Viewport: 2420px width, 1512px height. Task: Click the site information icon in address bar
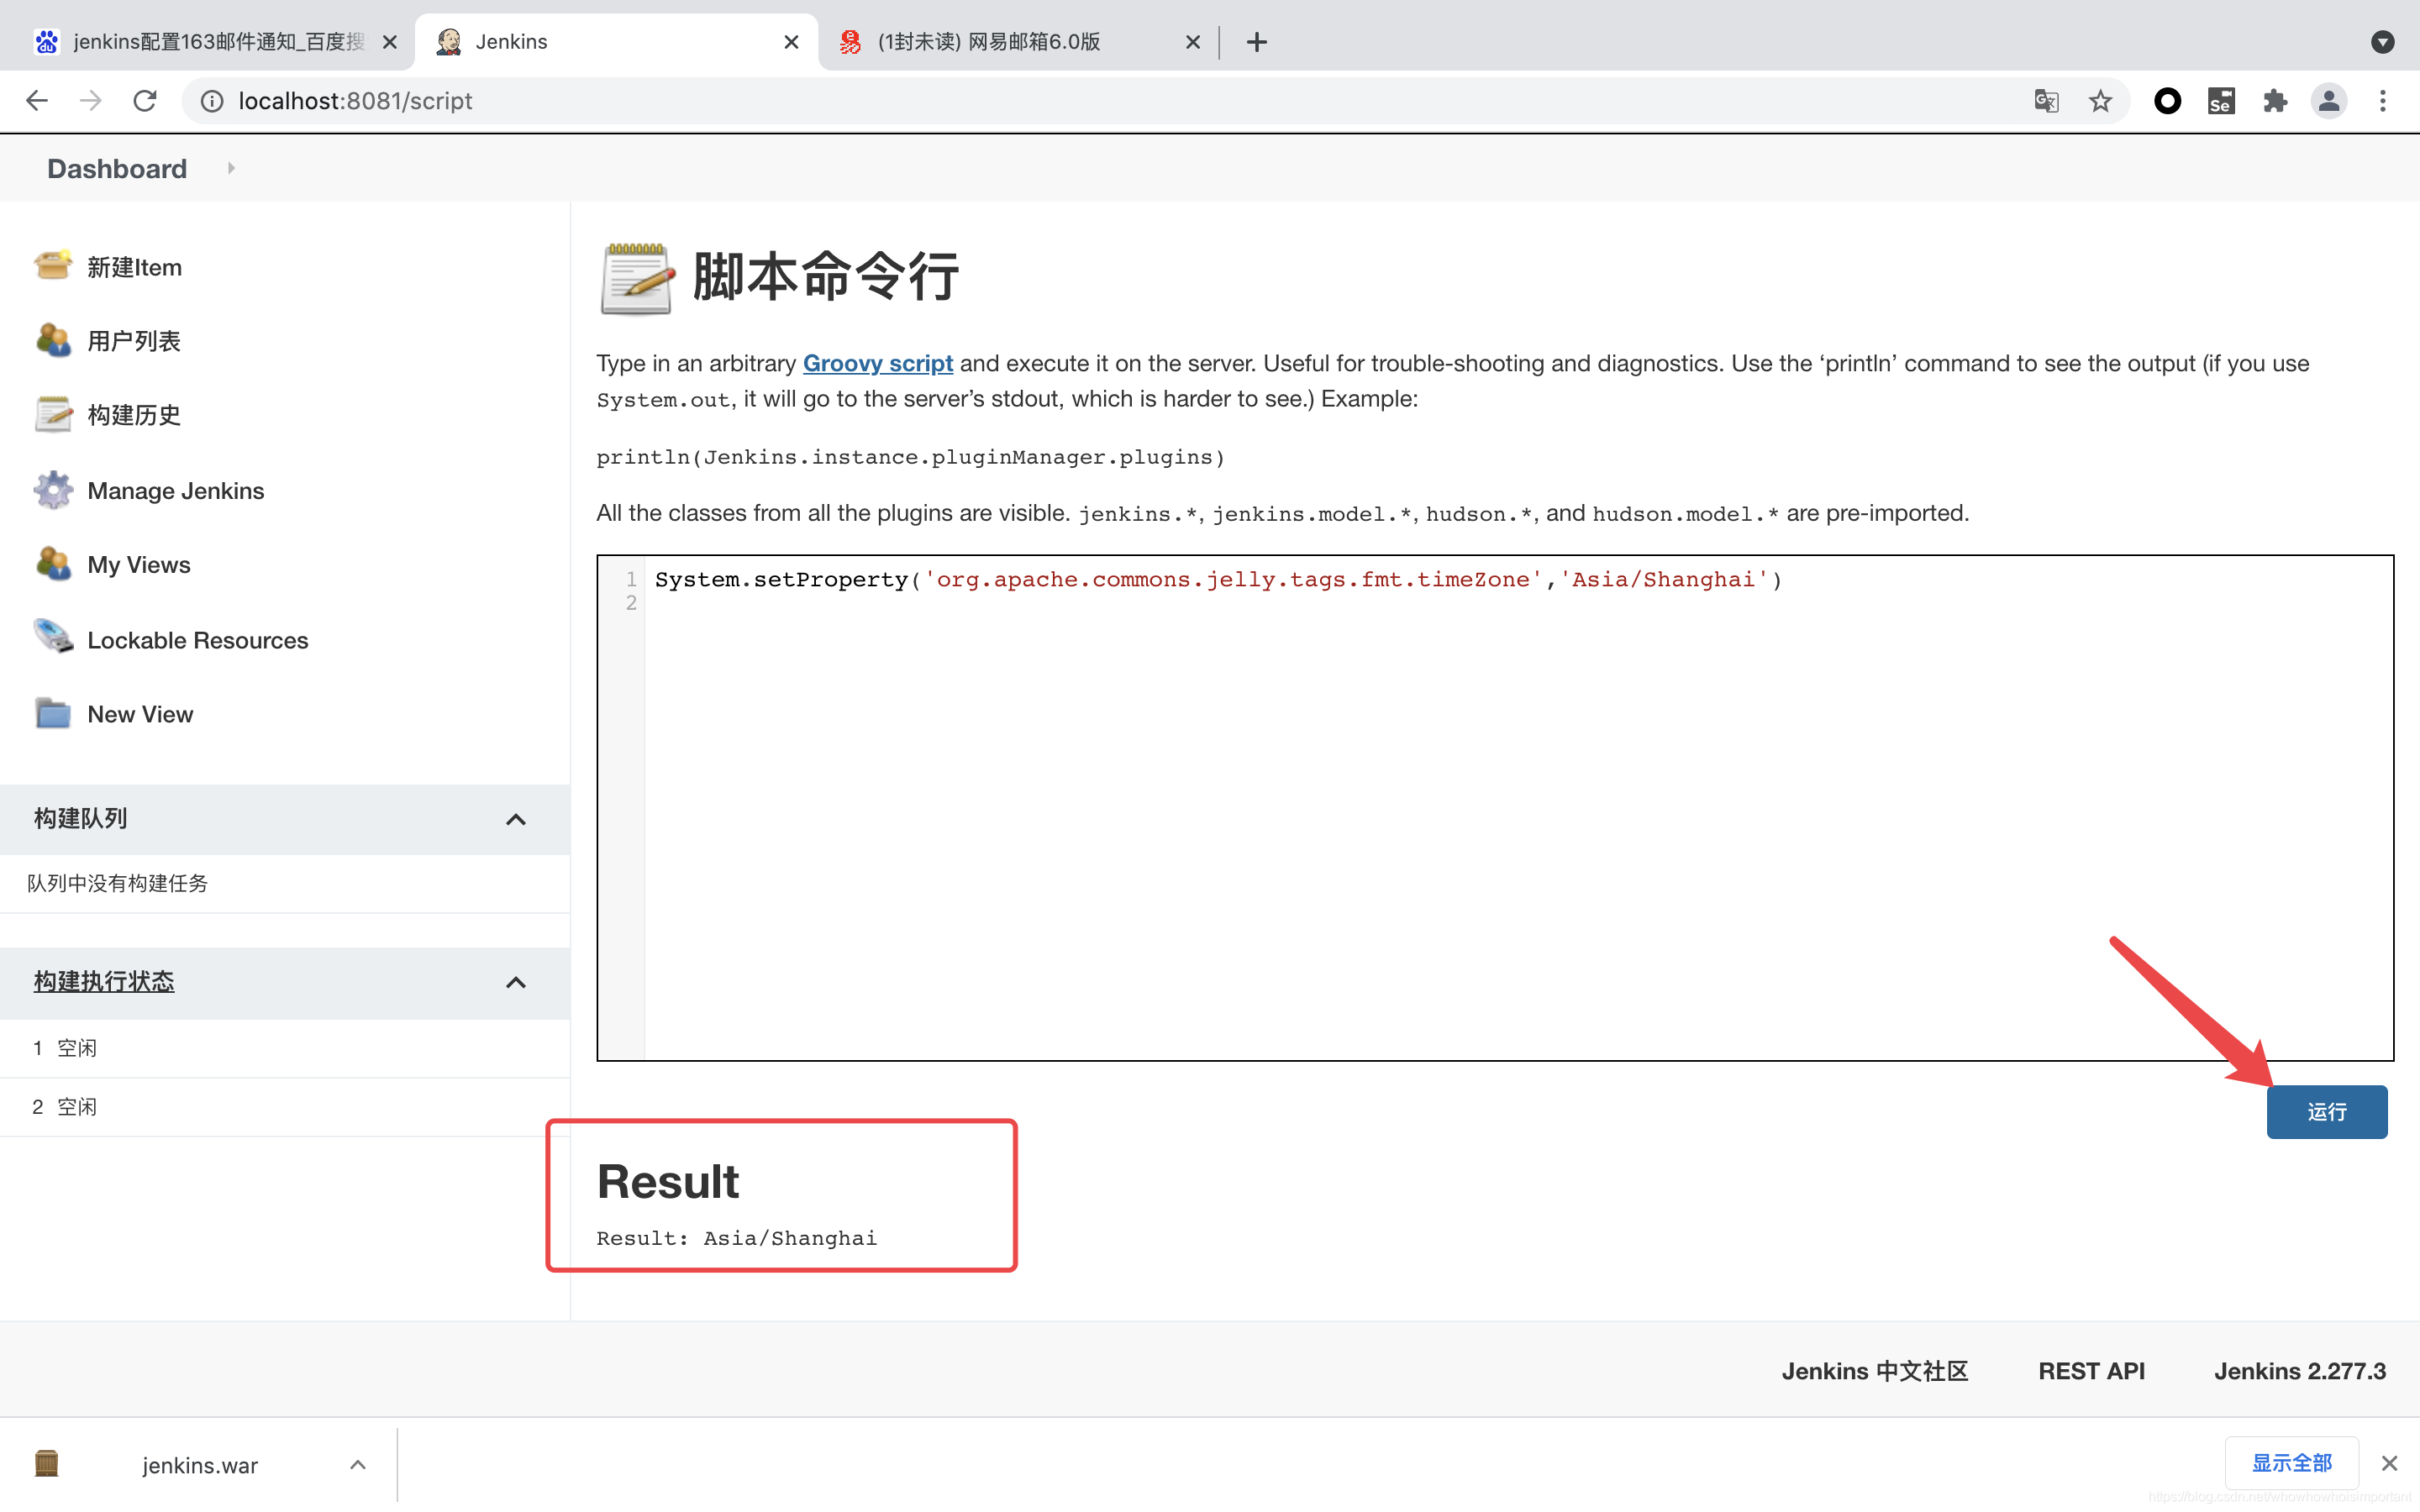pyautogui.click(x=212, y=101)
